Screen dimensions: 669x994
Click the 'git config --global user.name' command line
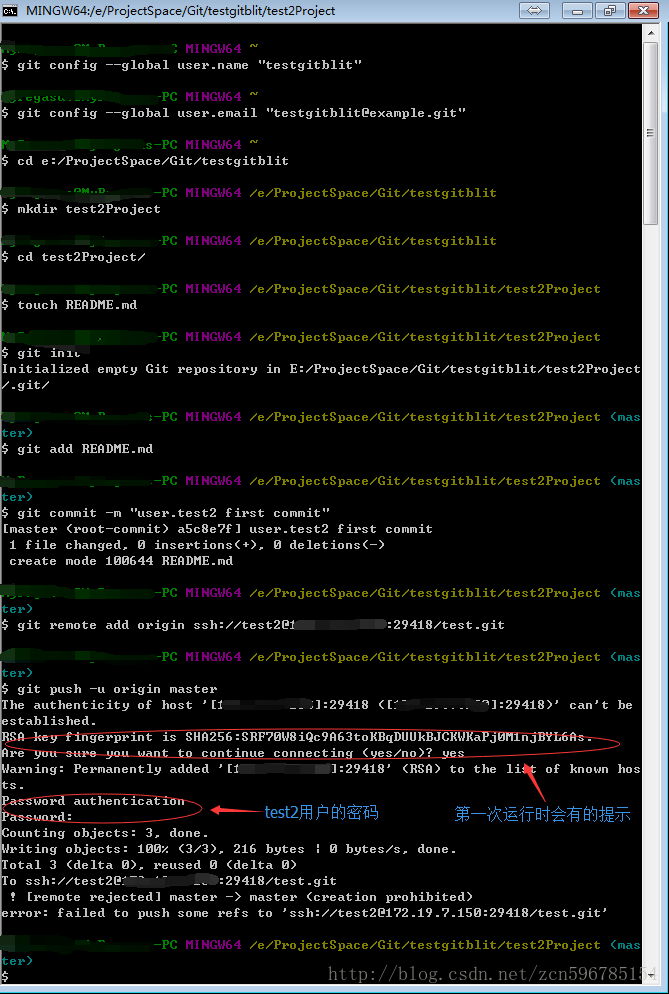coord(181,65)
